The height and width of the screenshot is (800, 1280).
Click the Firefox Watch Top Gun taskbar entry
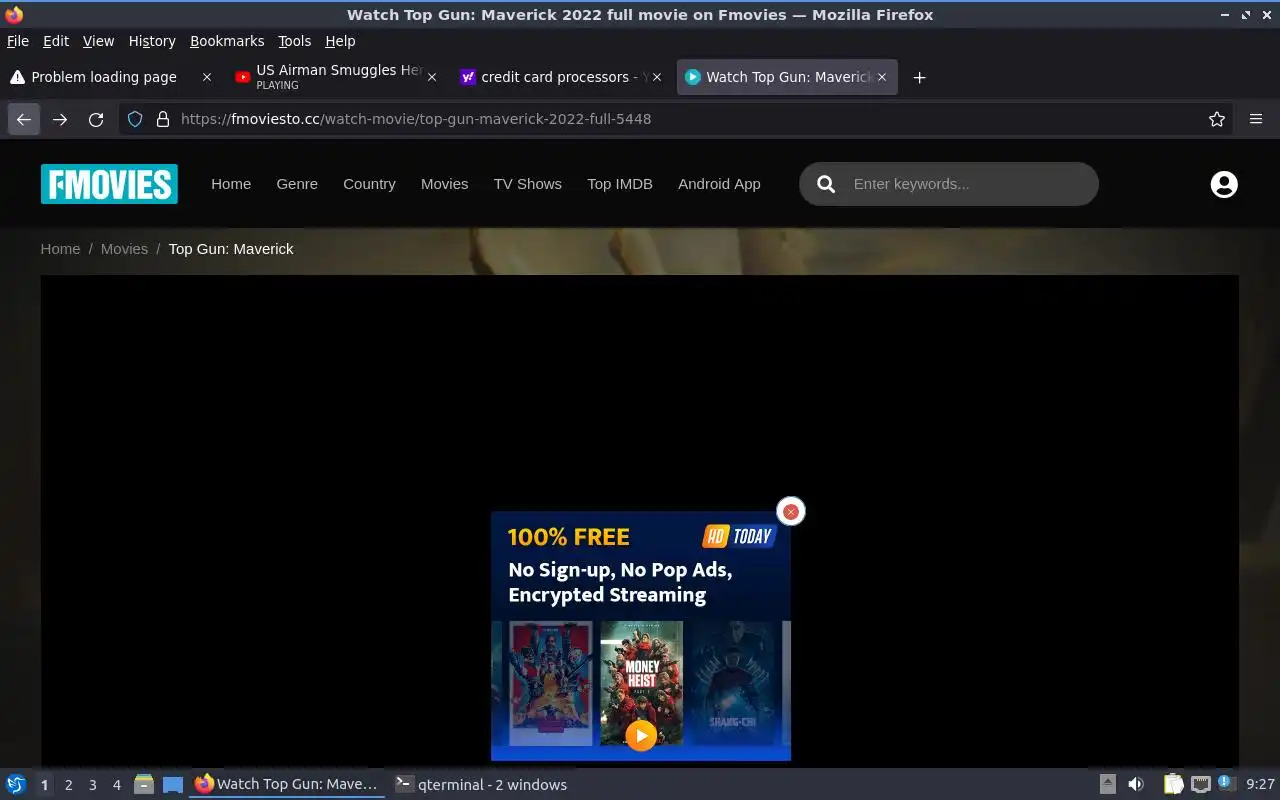[287, 785]
